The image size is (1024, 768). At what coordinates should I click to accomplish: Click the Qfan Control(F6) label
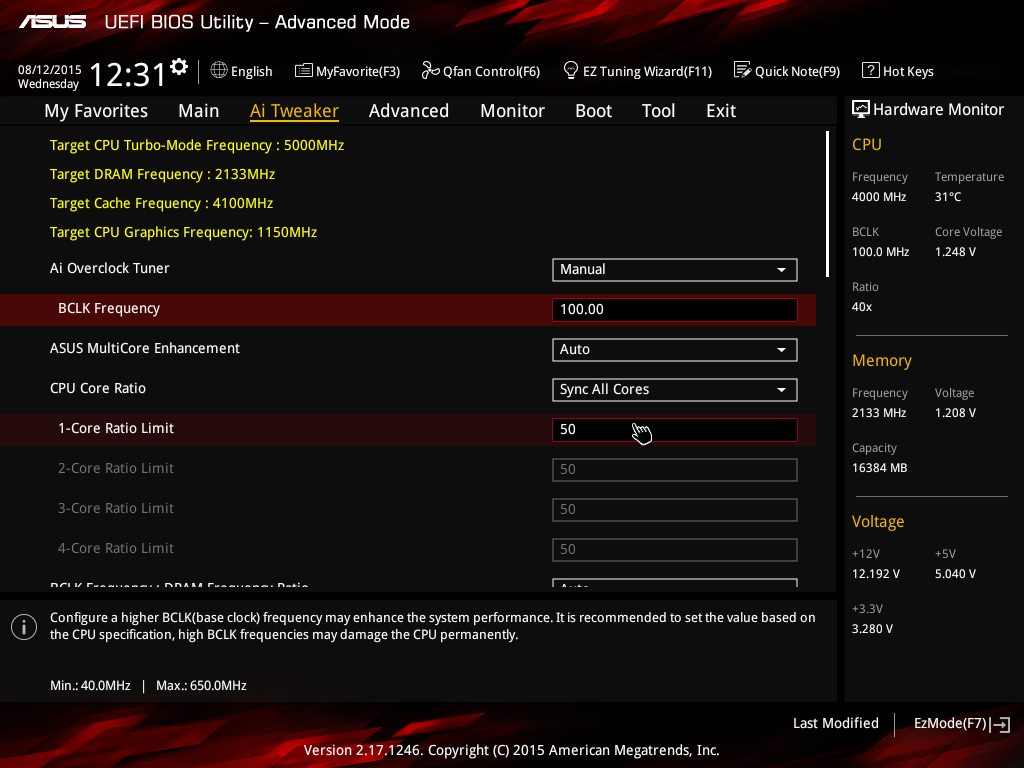point(492,71)
